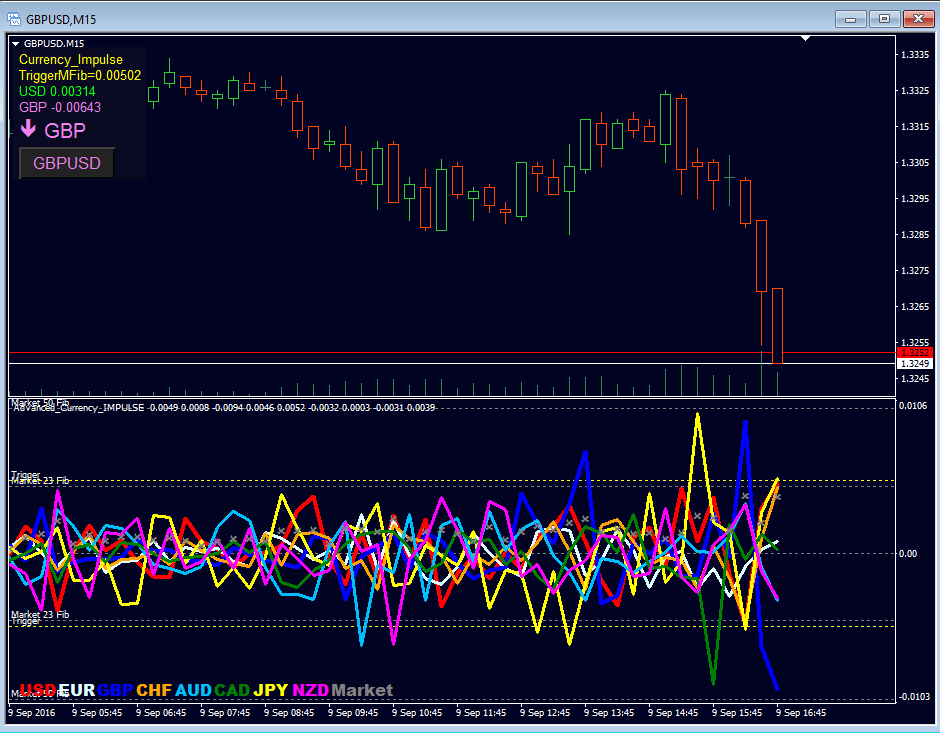This screenshot has height=733, width=940.
Task: Click the TriggerMFib=0.00502 label
Action: pos(80,75)
